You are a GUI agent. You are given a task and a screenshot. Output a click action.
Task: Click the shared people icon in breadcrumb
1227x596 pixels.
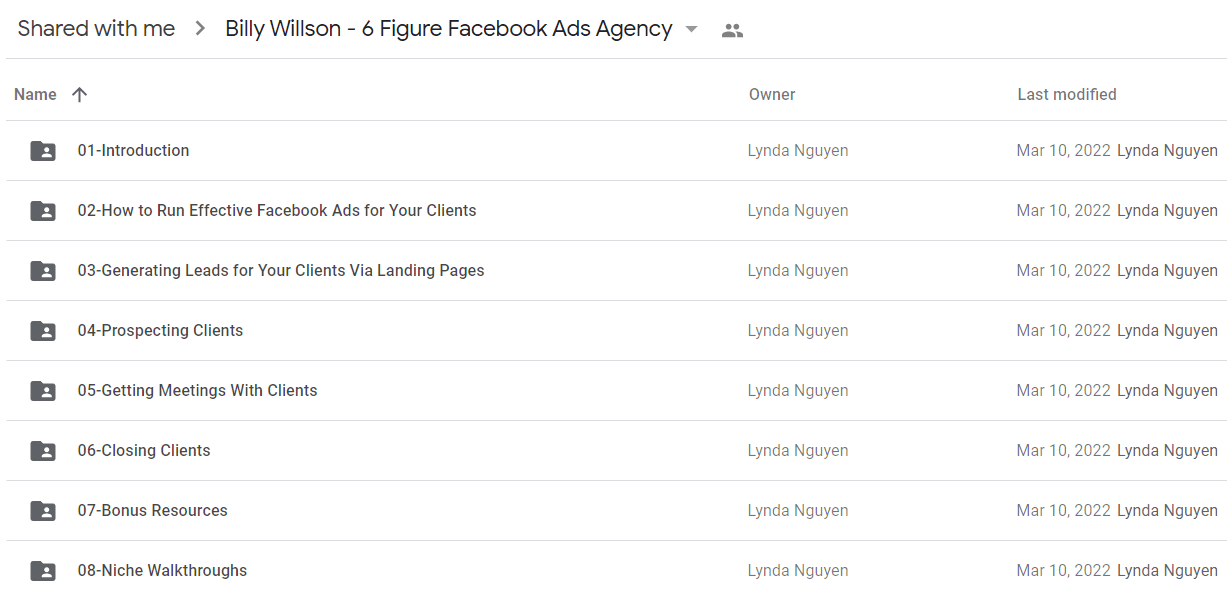[x=732, y=30]
